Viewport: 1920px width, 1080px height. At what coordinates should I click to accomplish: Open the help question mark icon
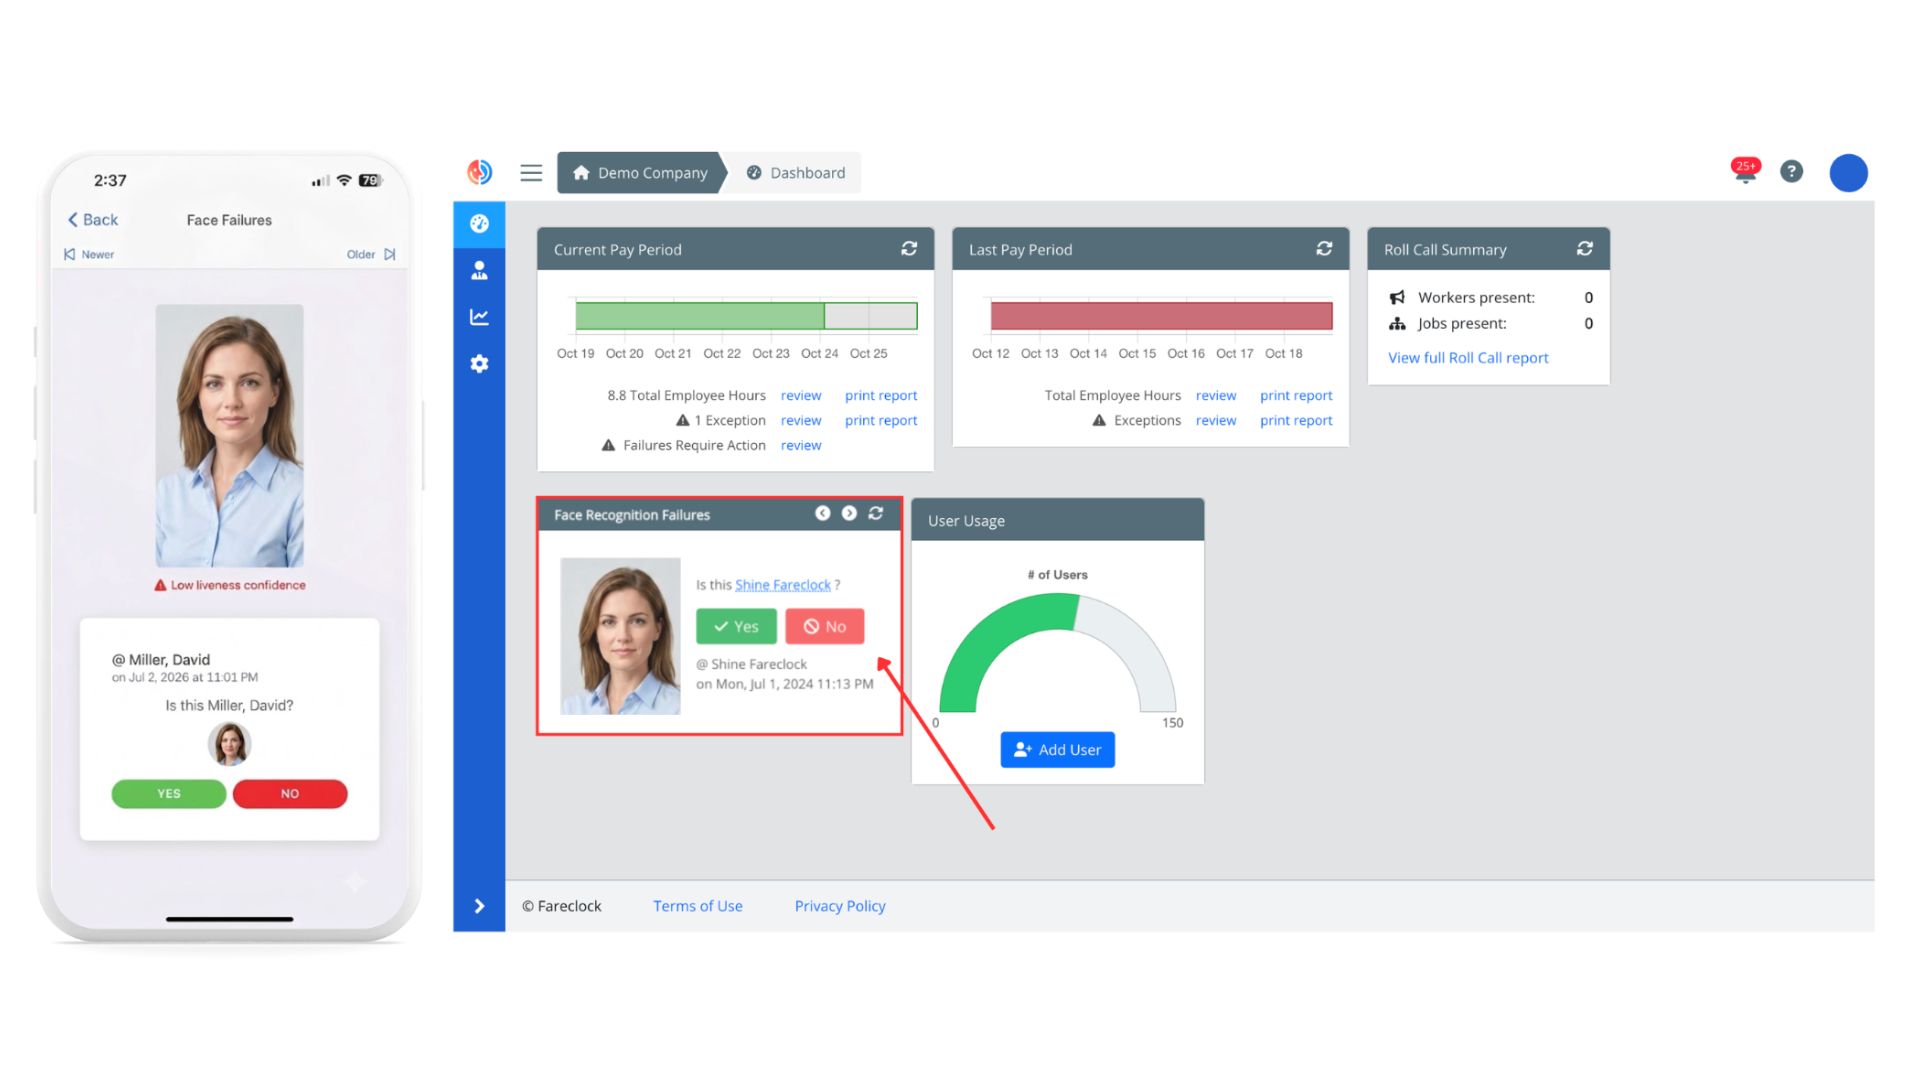pyautogui.click(x=1791, y=172)
